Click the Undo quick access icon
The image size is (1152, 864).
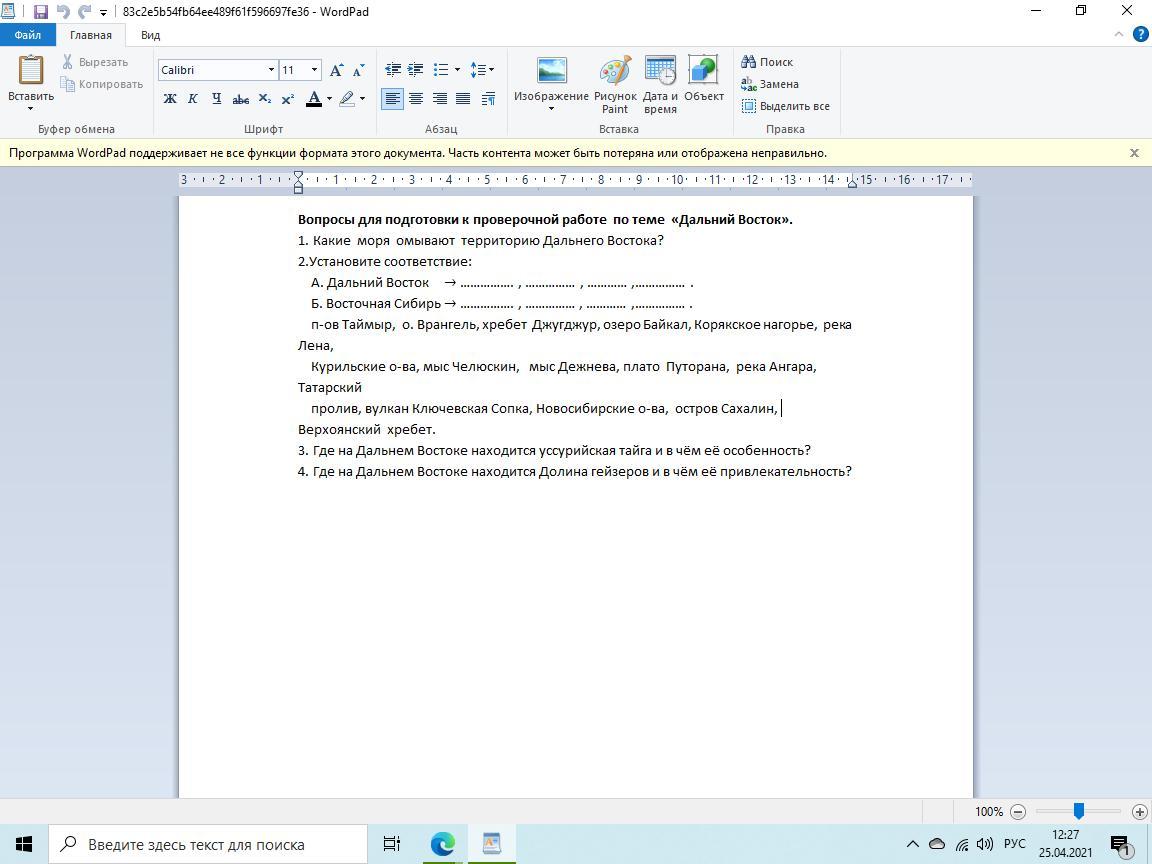[x=63, y=12]
